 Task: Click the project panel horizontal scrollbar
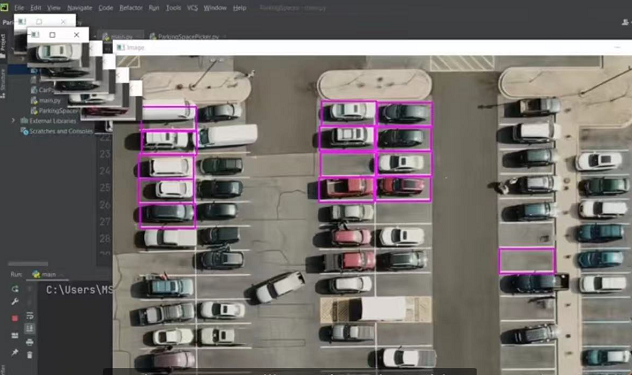[x=28, y=263]
